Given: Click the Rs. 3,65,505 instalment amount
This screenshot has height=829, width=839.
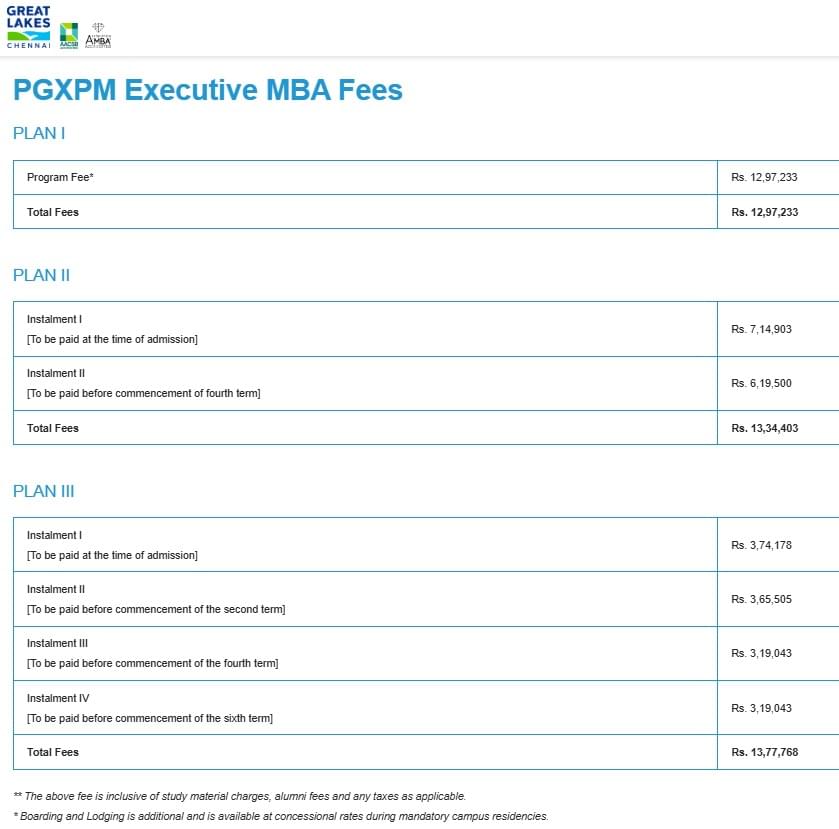Looking at the screenshot, I should 761,599.
